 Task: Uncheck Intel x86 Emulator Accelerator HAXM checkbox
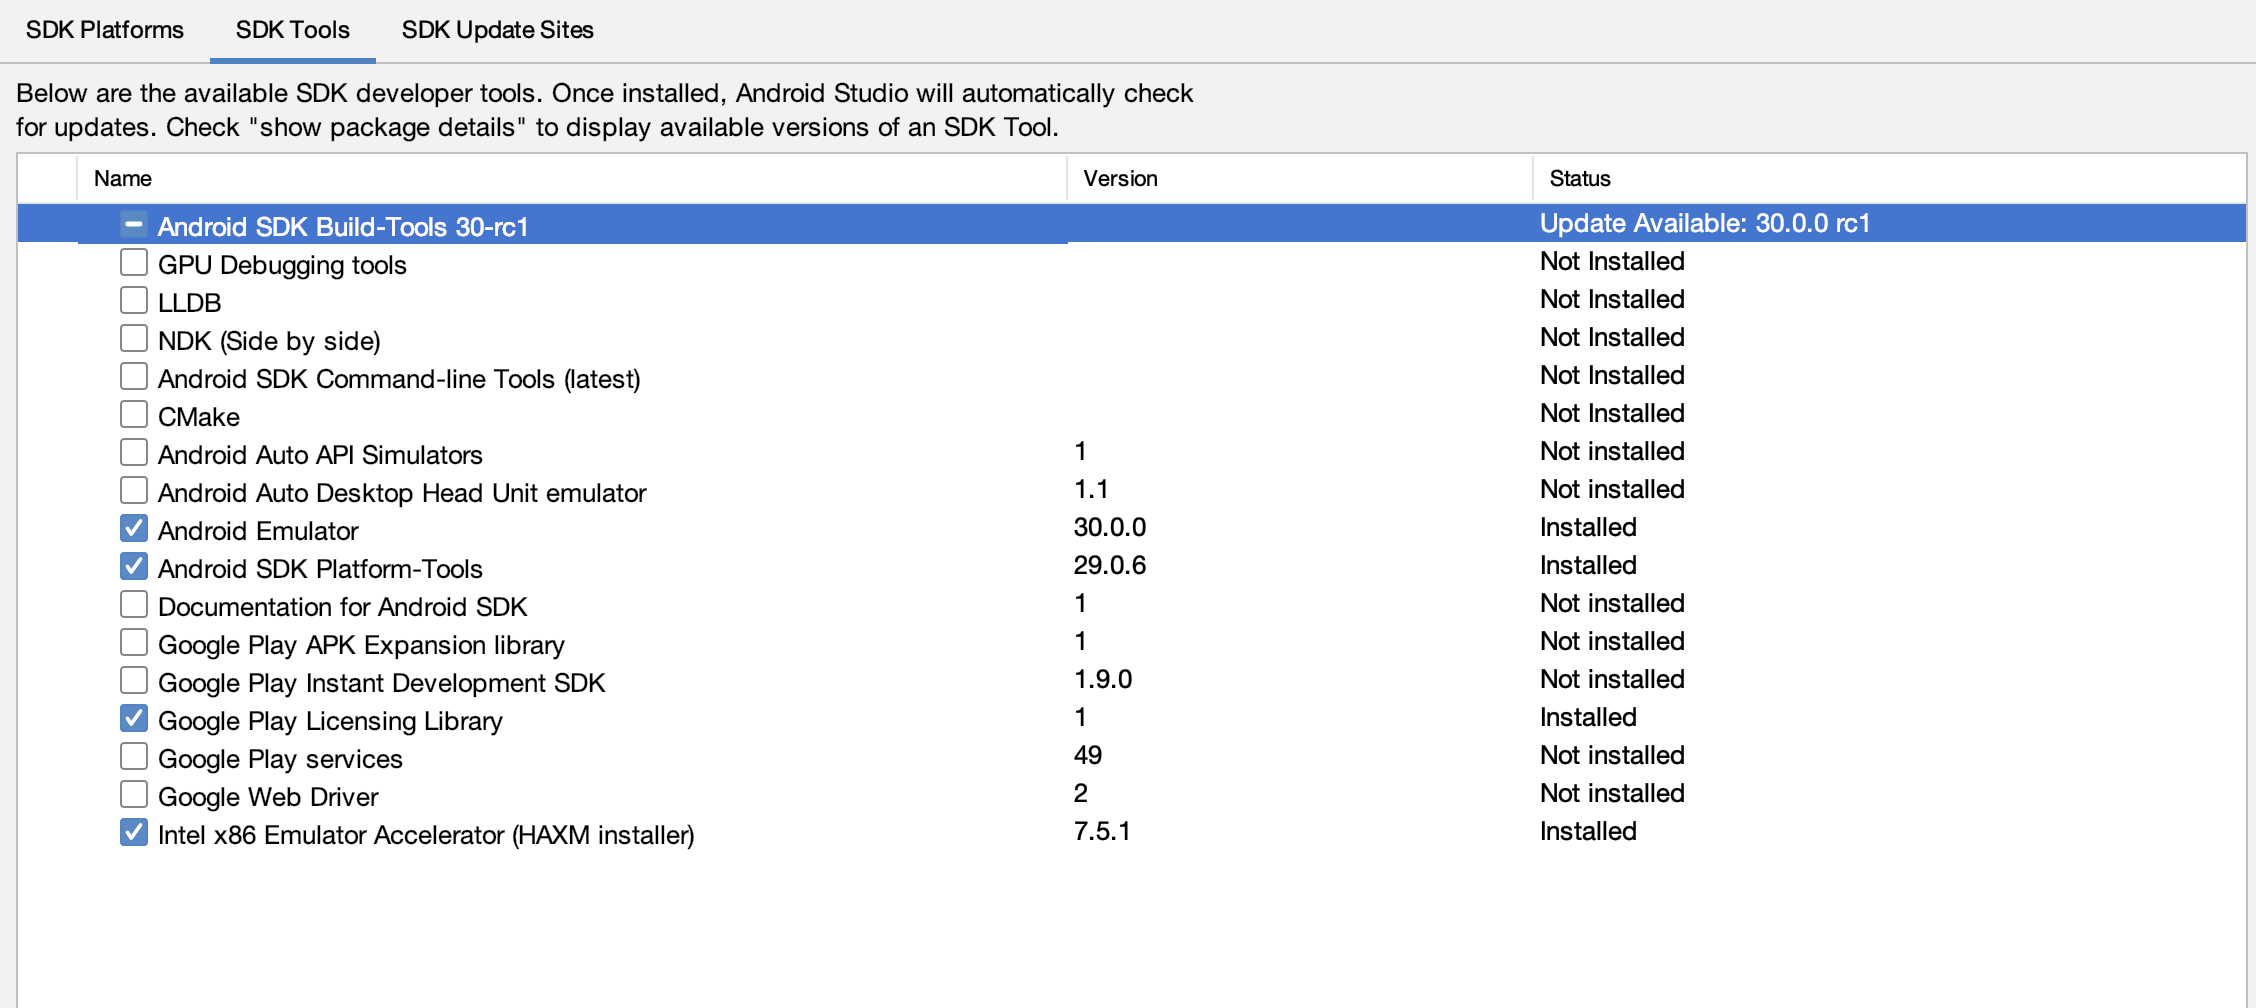(x=134, y=832)
